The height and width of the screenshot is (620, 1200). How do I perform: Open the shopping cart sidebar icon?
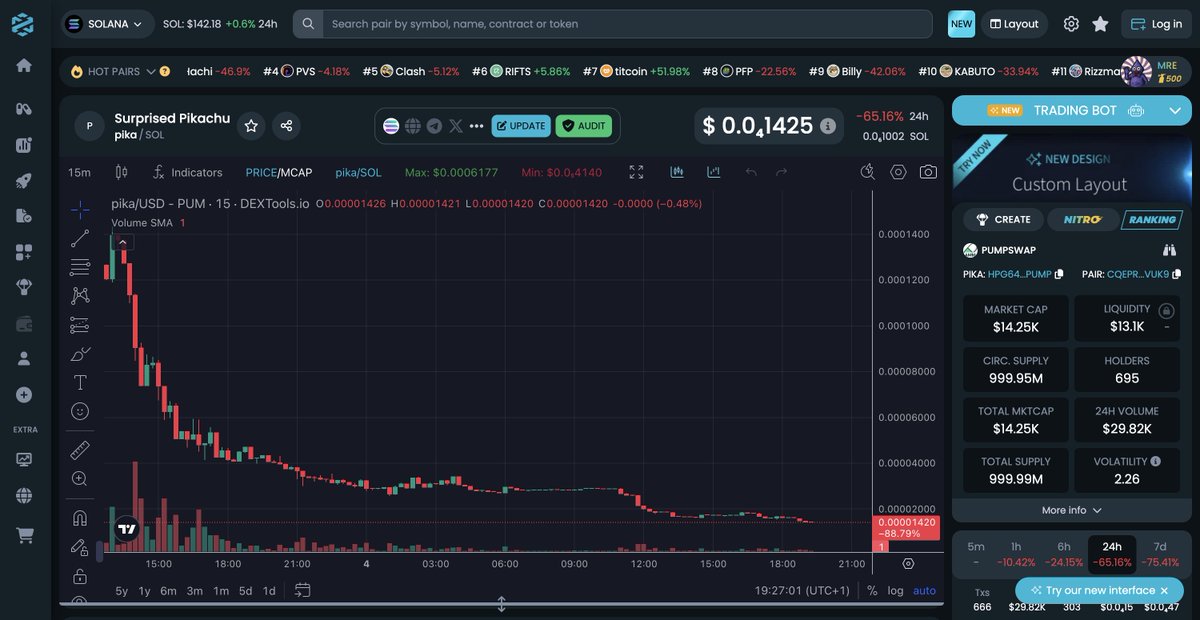(x=23, y=535)
